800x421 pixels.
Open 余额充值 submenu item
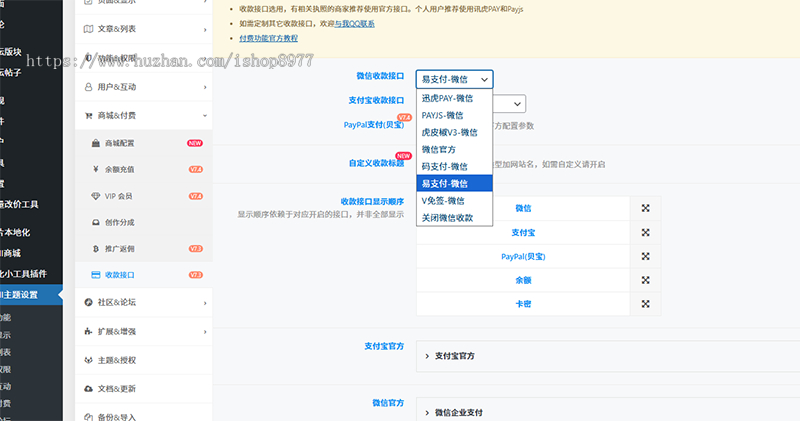[x=143, y=169]
